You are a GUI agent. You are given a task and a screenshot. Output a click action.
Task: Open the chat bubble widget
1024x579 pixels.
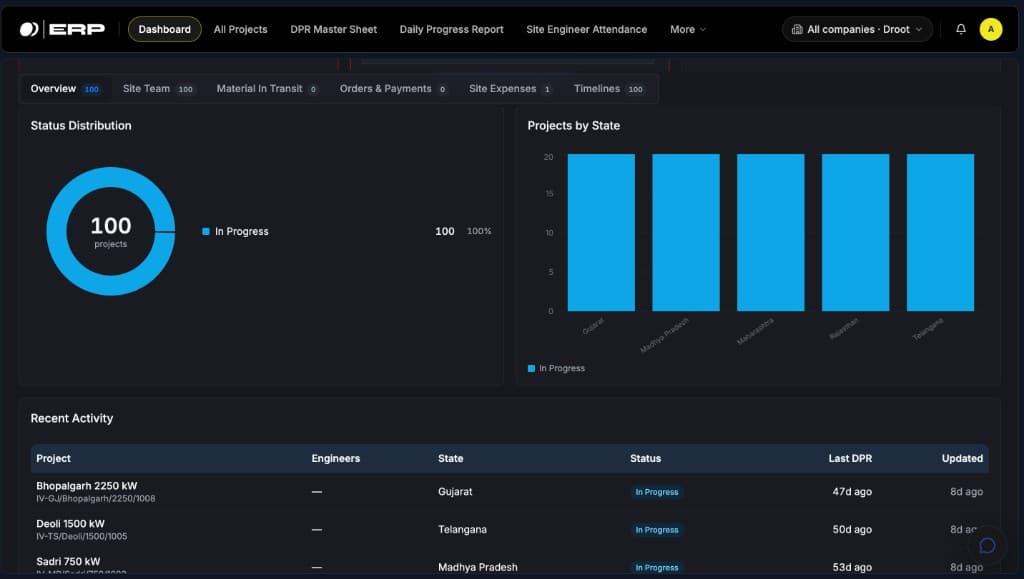(987, 545)
